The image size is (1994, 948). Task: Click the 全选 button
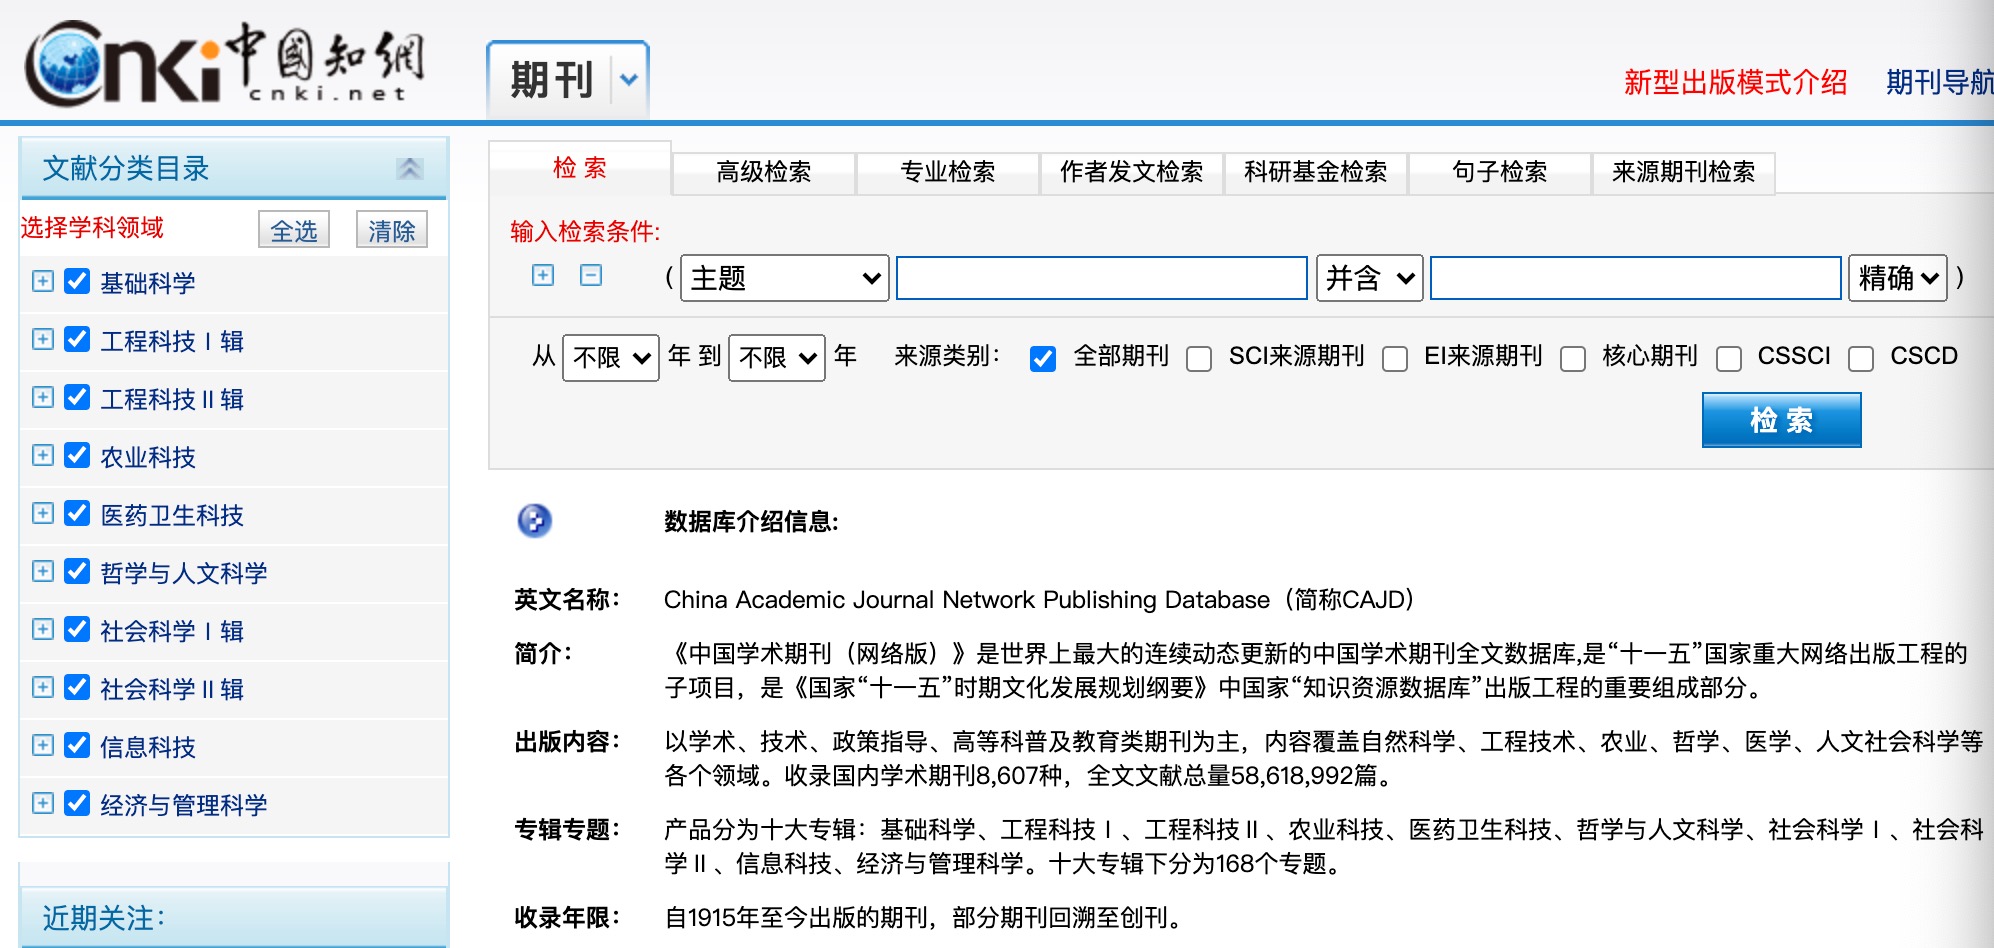coord(294,231)
